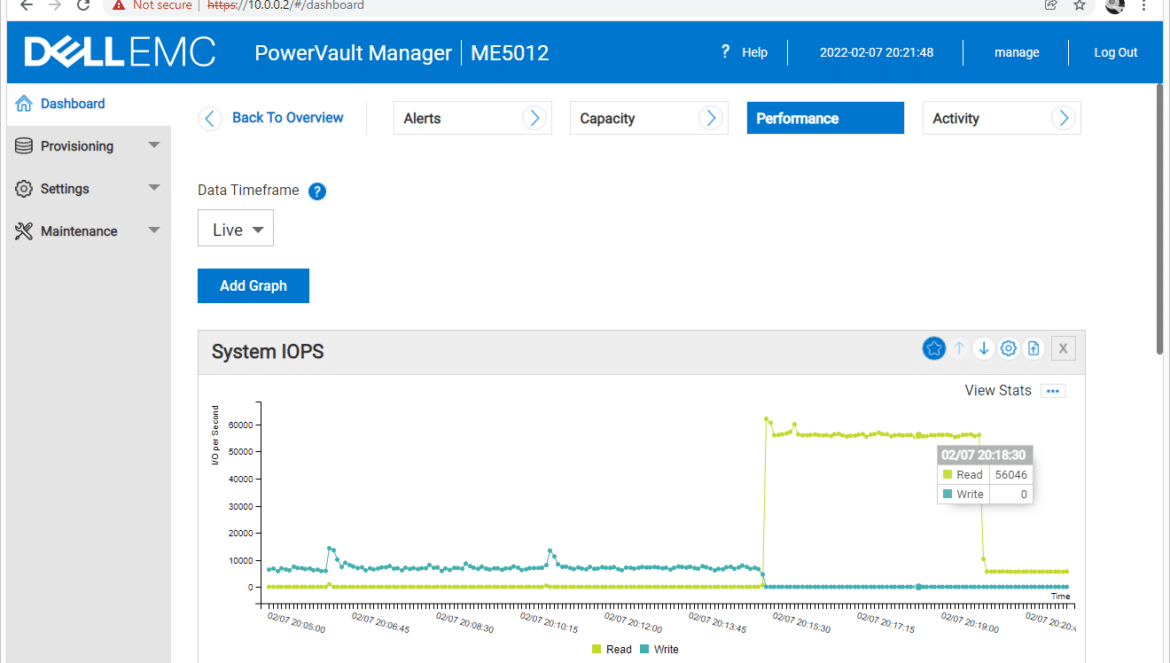Click the Activity tab right chevron

tap(1063, 118)
